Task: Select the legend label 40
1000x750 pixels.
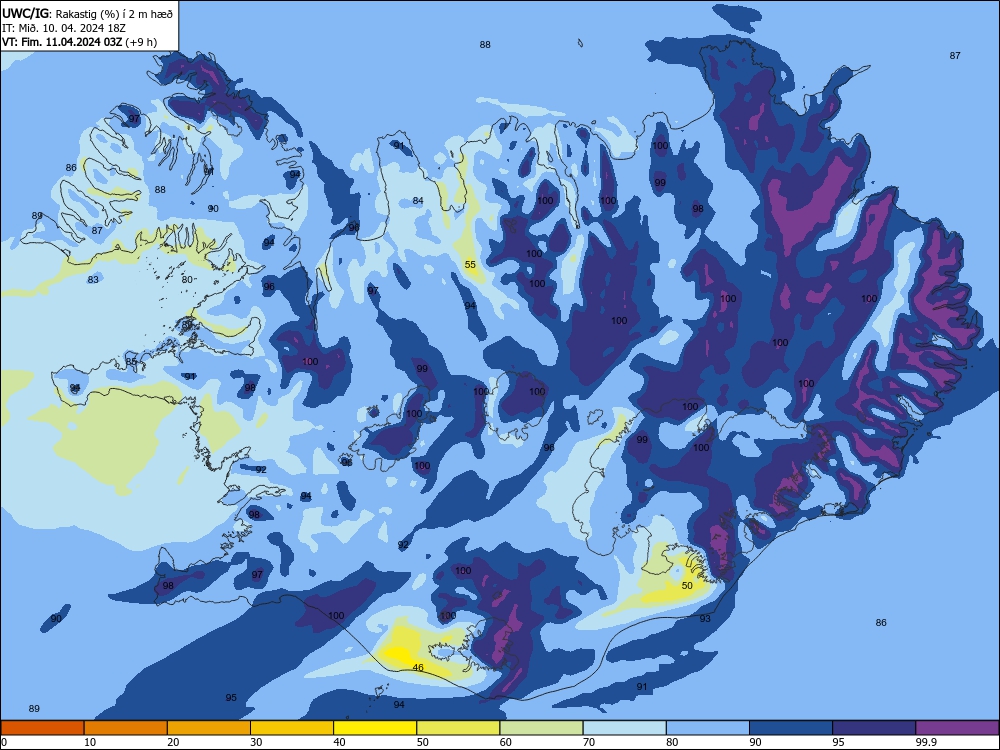Action: pyautogui.click(x=339, y=742)
